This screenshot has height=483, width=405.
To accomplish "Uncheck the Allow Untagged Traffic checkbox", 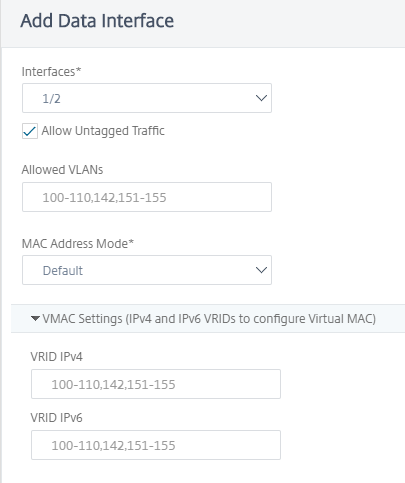I will 30,131.
